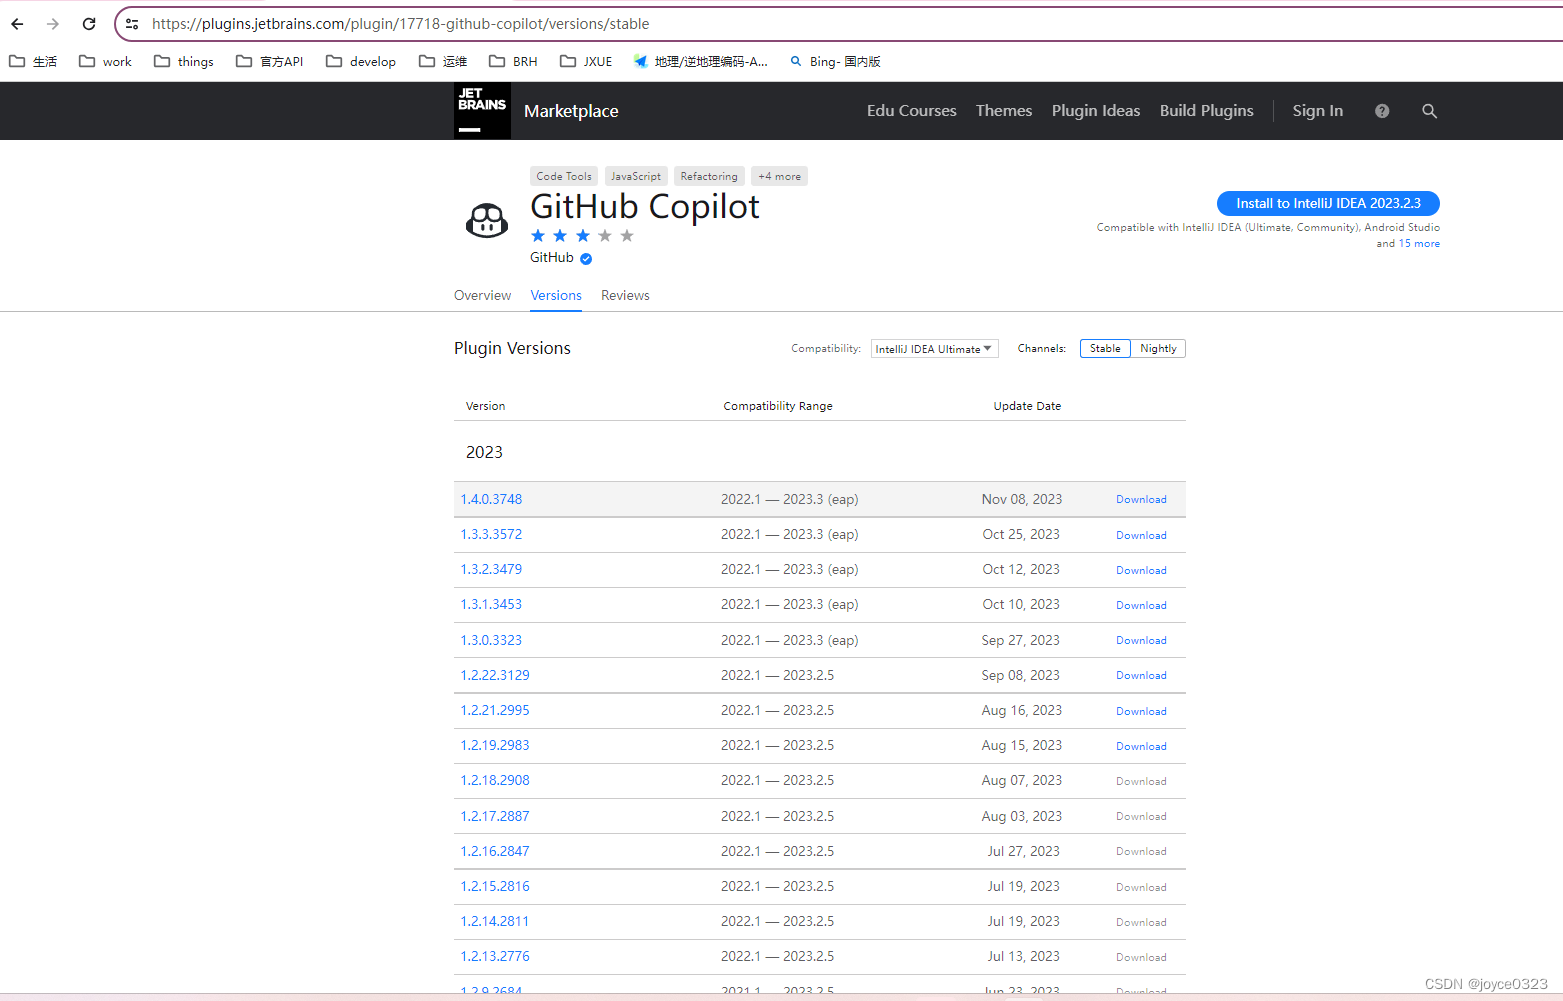1563x1001 pixels.
Task: Open version 1.3.2.3479
Action: [x=491, y=569]
